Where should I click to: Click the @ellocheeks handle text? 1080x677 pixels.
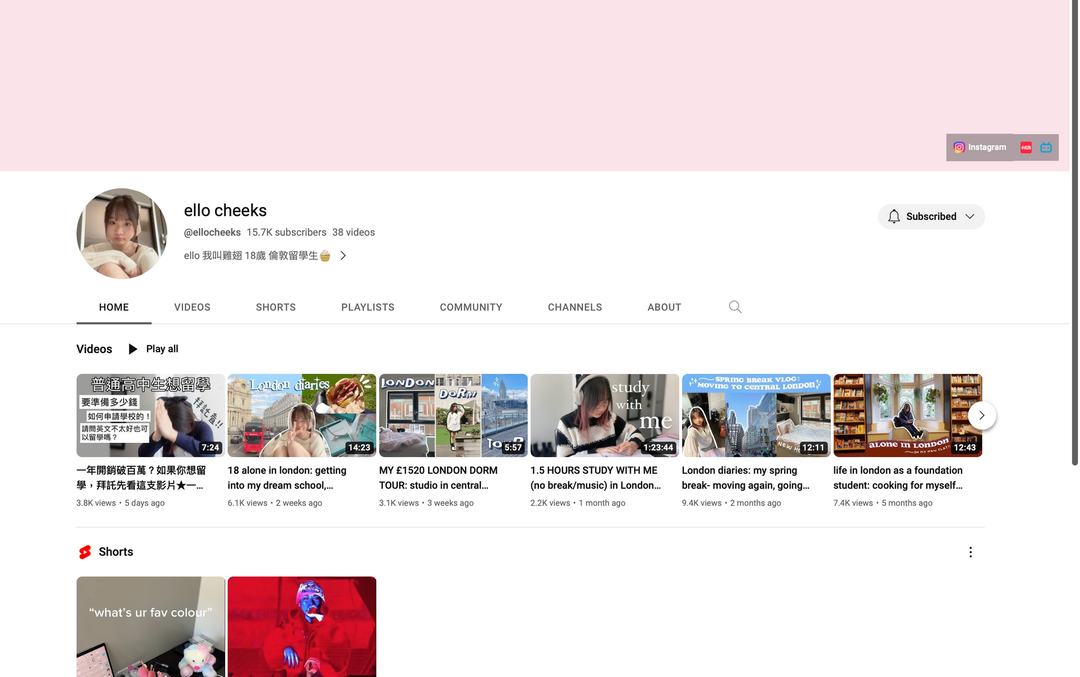(x=212, y=233)
